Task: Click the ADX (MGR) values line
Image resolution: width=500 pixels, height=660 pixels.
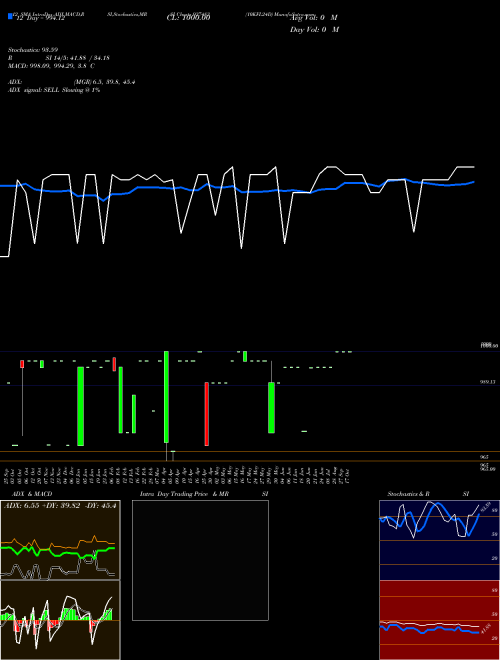Action: pos(72,82)
